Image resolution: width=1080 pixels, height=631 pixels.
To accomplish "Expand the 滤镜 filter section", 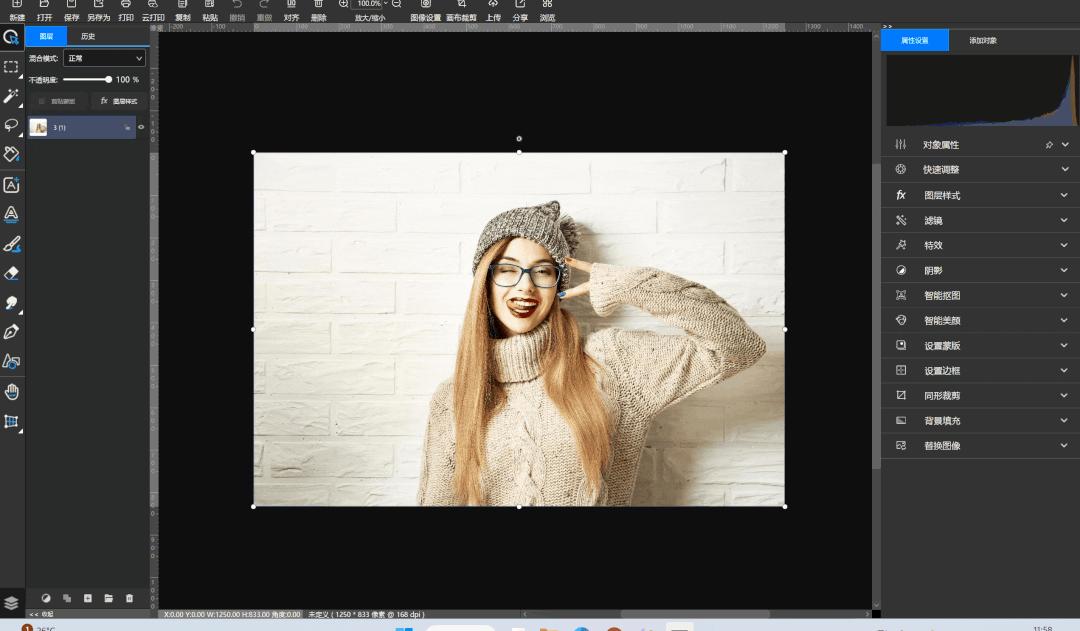I will [1064, 220].
